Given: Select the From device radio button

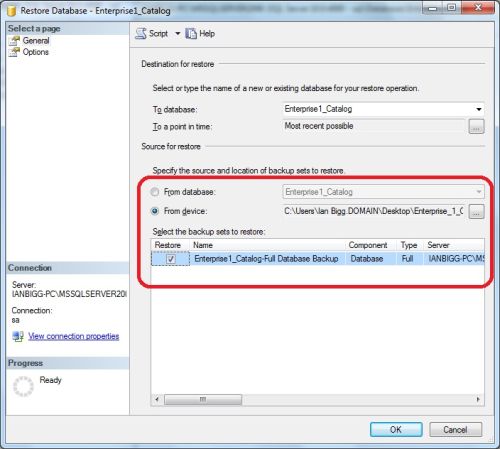Looking at the screenshot, I should coord(155,211).
